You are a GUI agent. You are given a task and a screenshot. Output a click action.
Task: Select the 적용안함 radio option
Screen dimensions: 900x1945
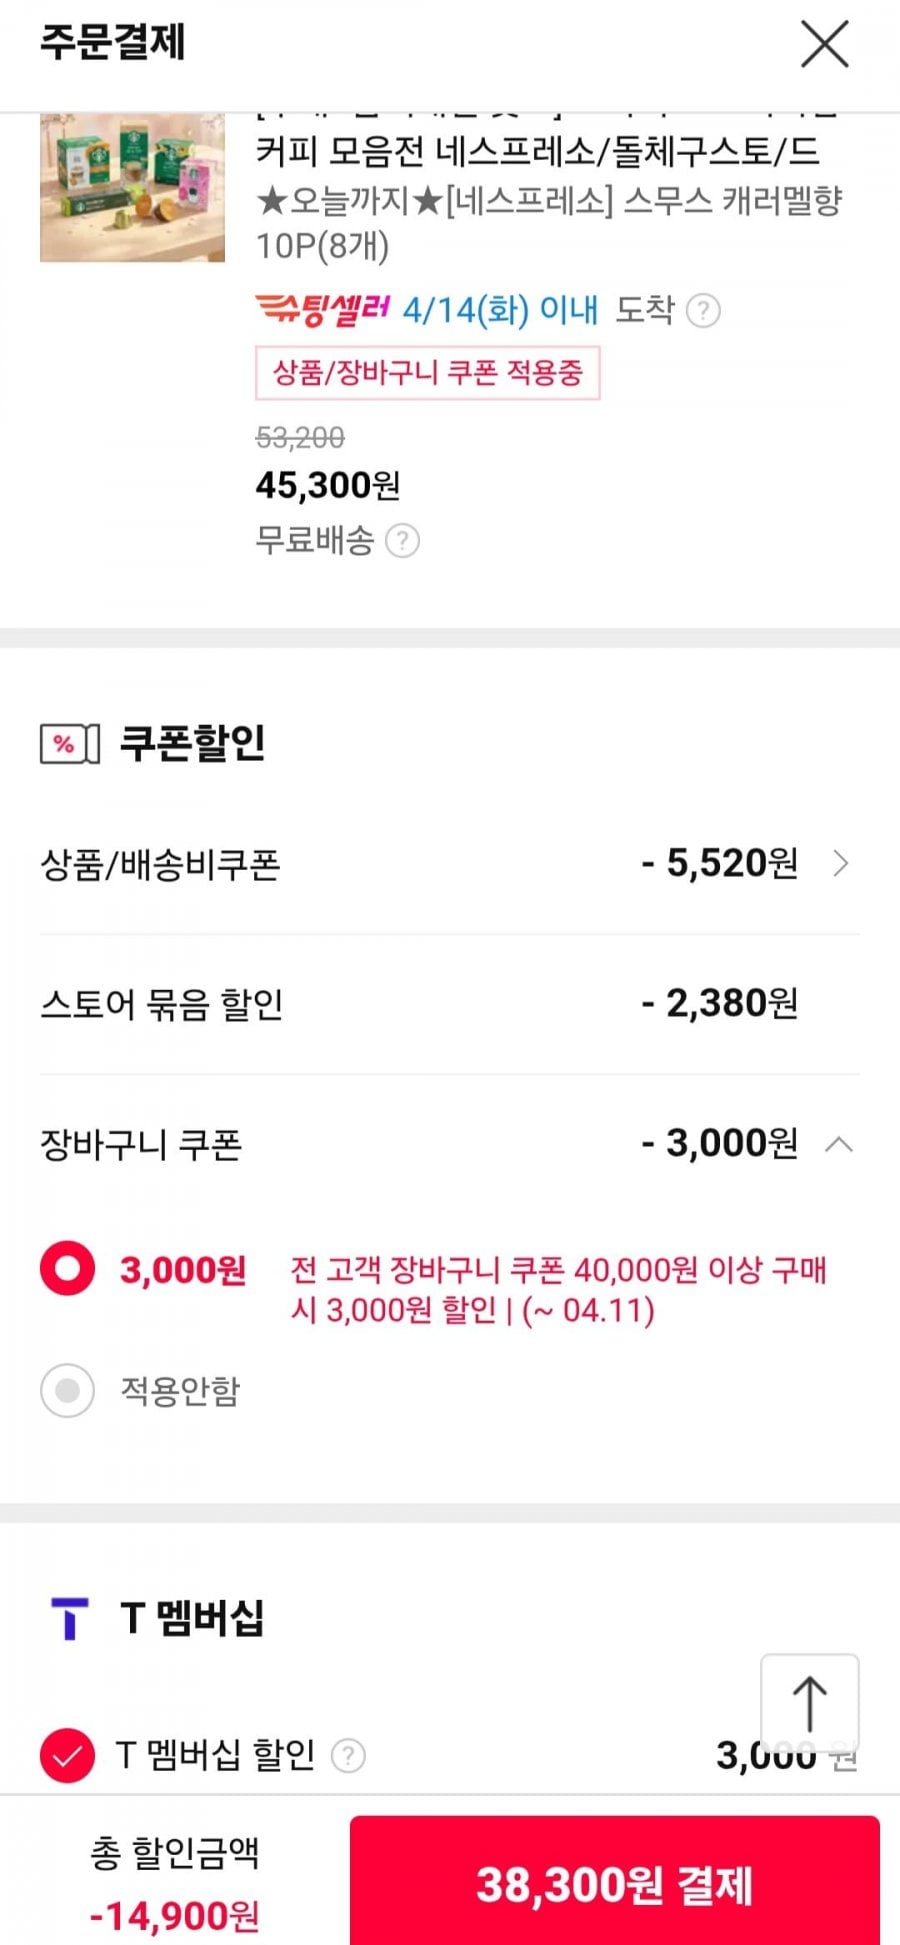tap(68, 1390)
